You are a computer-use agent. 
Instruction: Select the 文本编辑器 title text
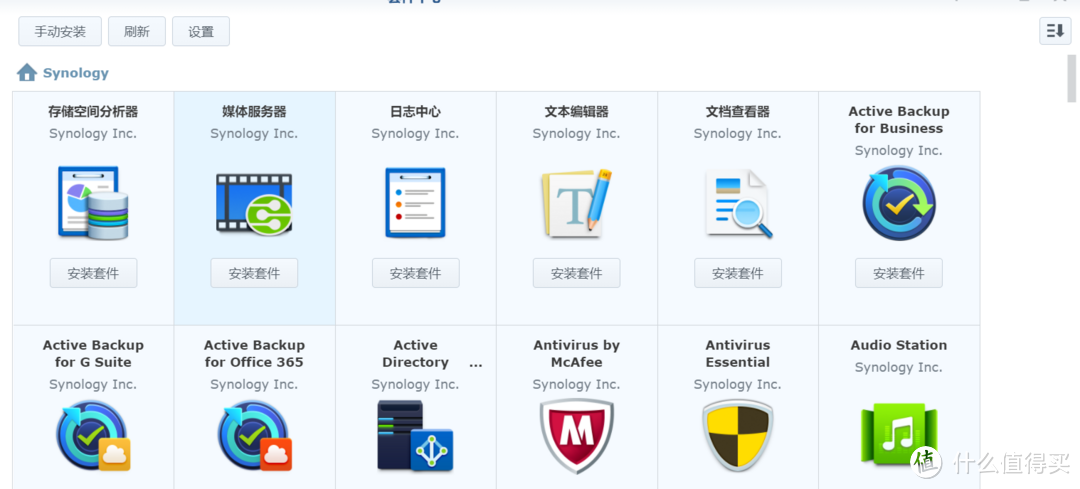coord(577,112)
